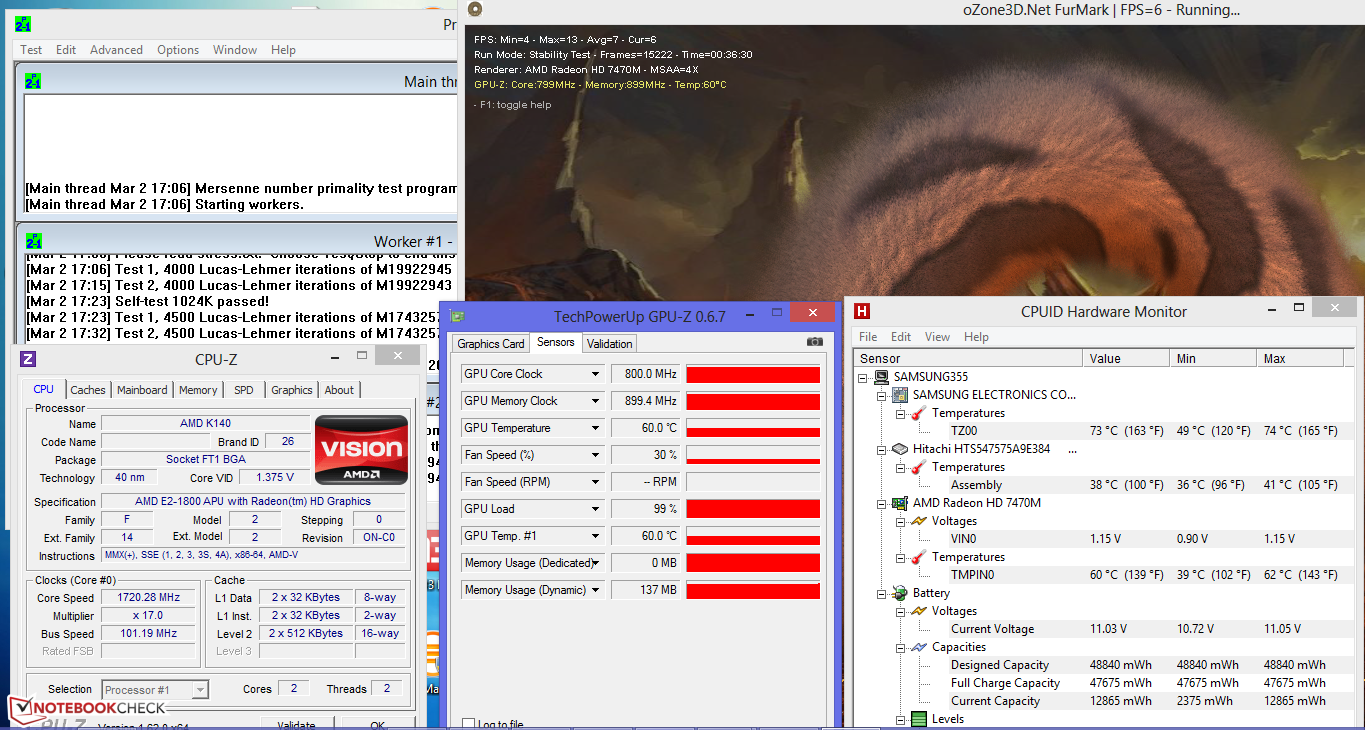Select the GPU-Z Sensors tab
This screenshot has width=1365, height=730.
(555, 342)
